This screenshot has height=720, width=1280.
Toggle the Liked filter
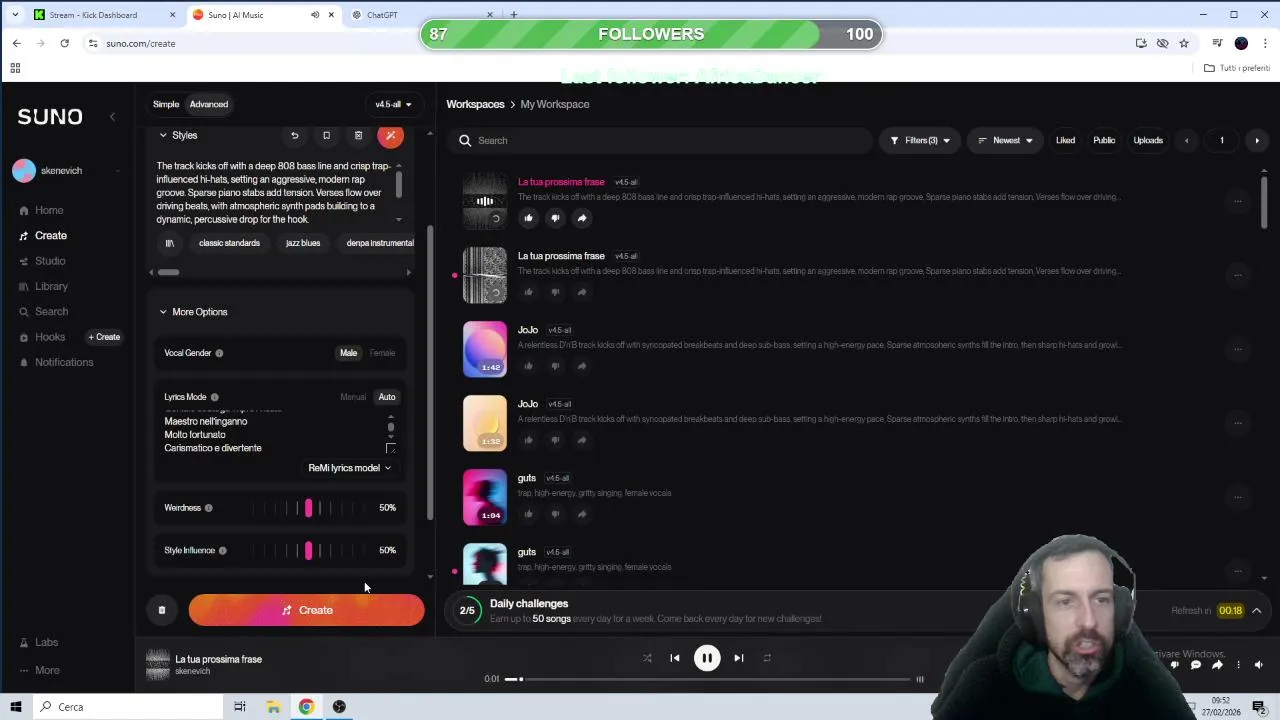(x=1065, y=141)
